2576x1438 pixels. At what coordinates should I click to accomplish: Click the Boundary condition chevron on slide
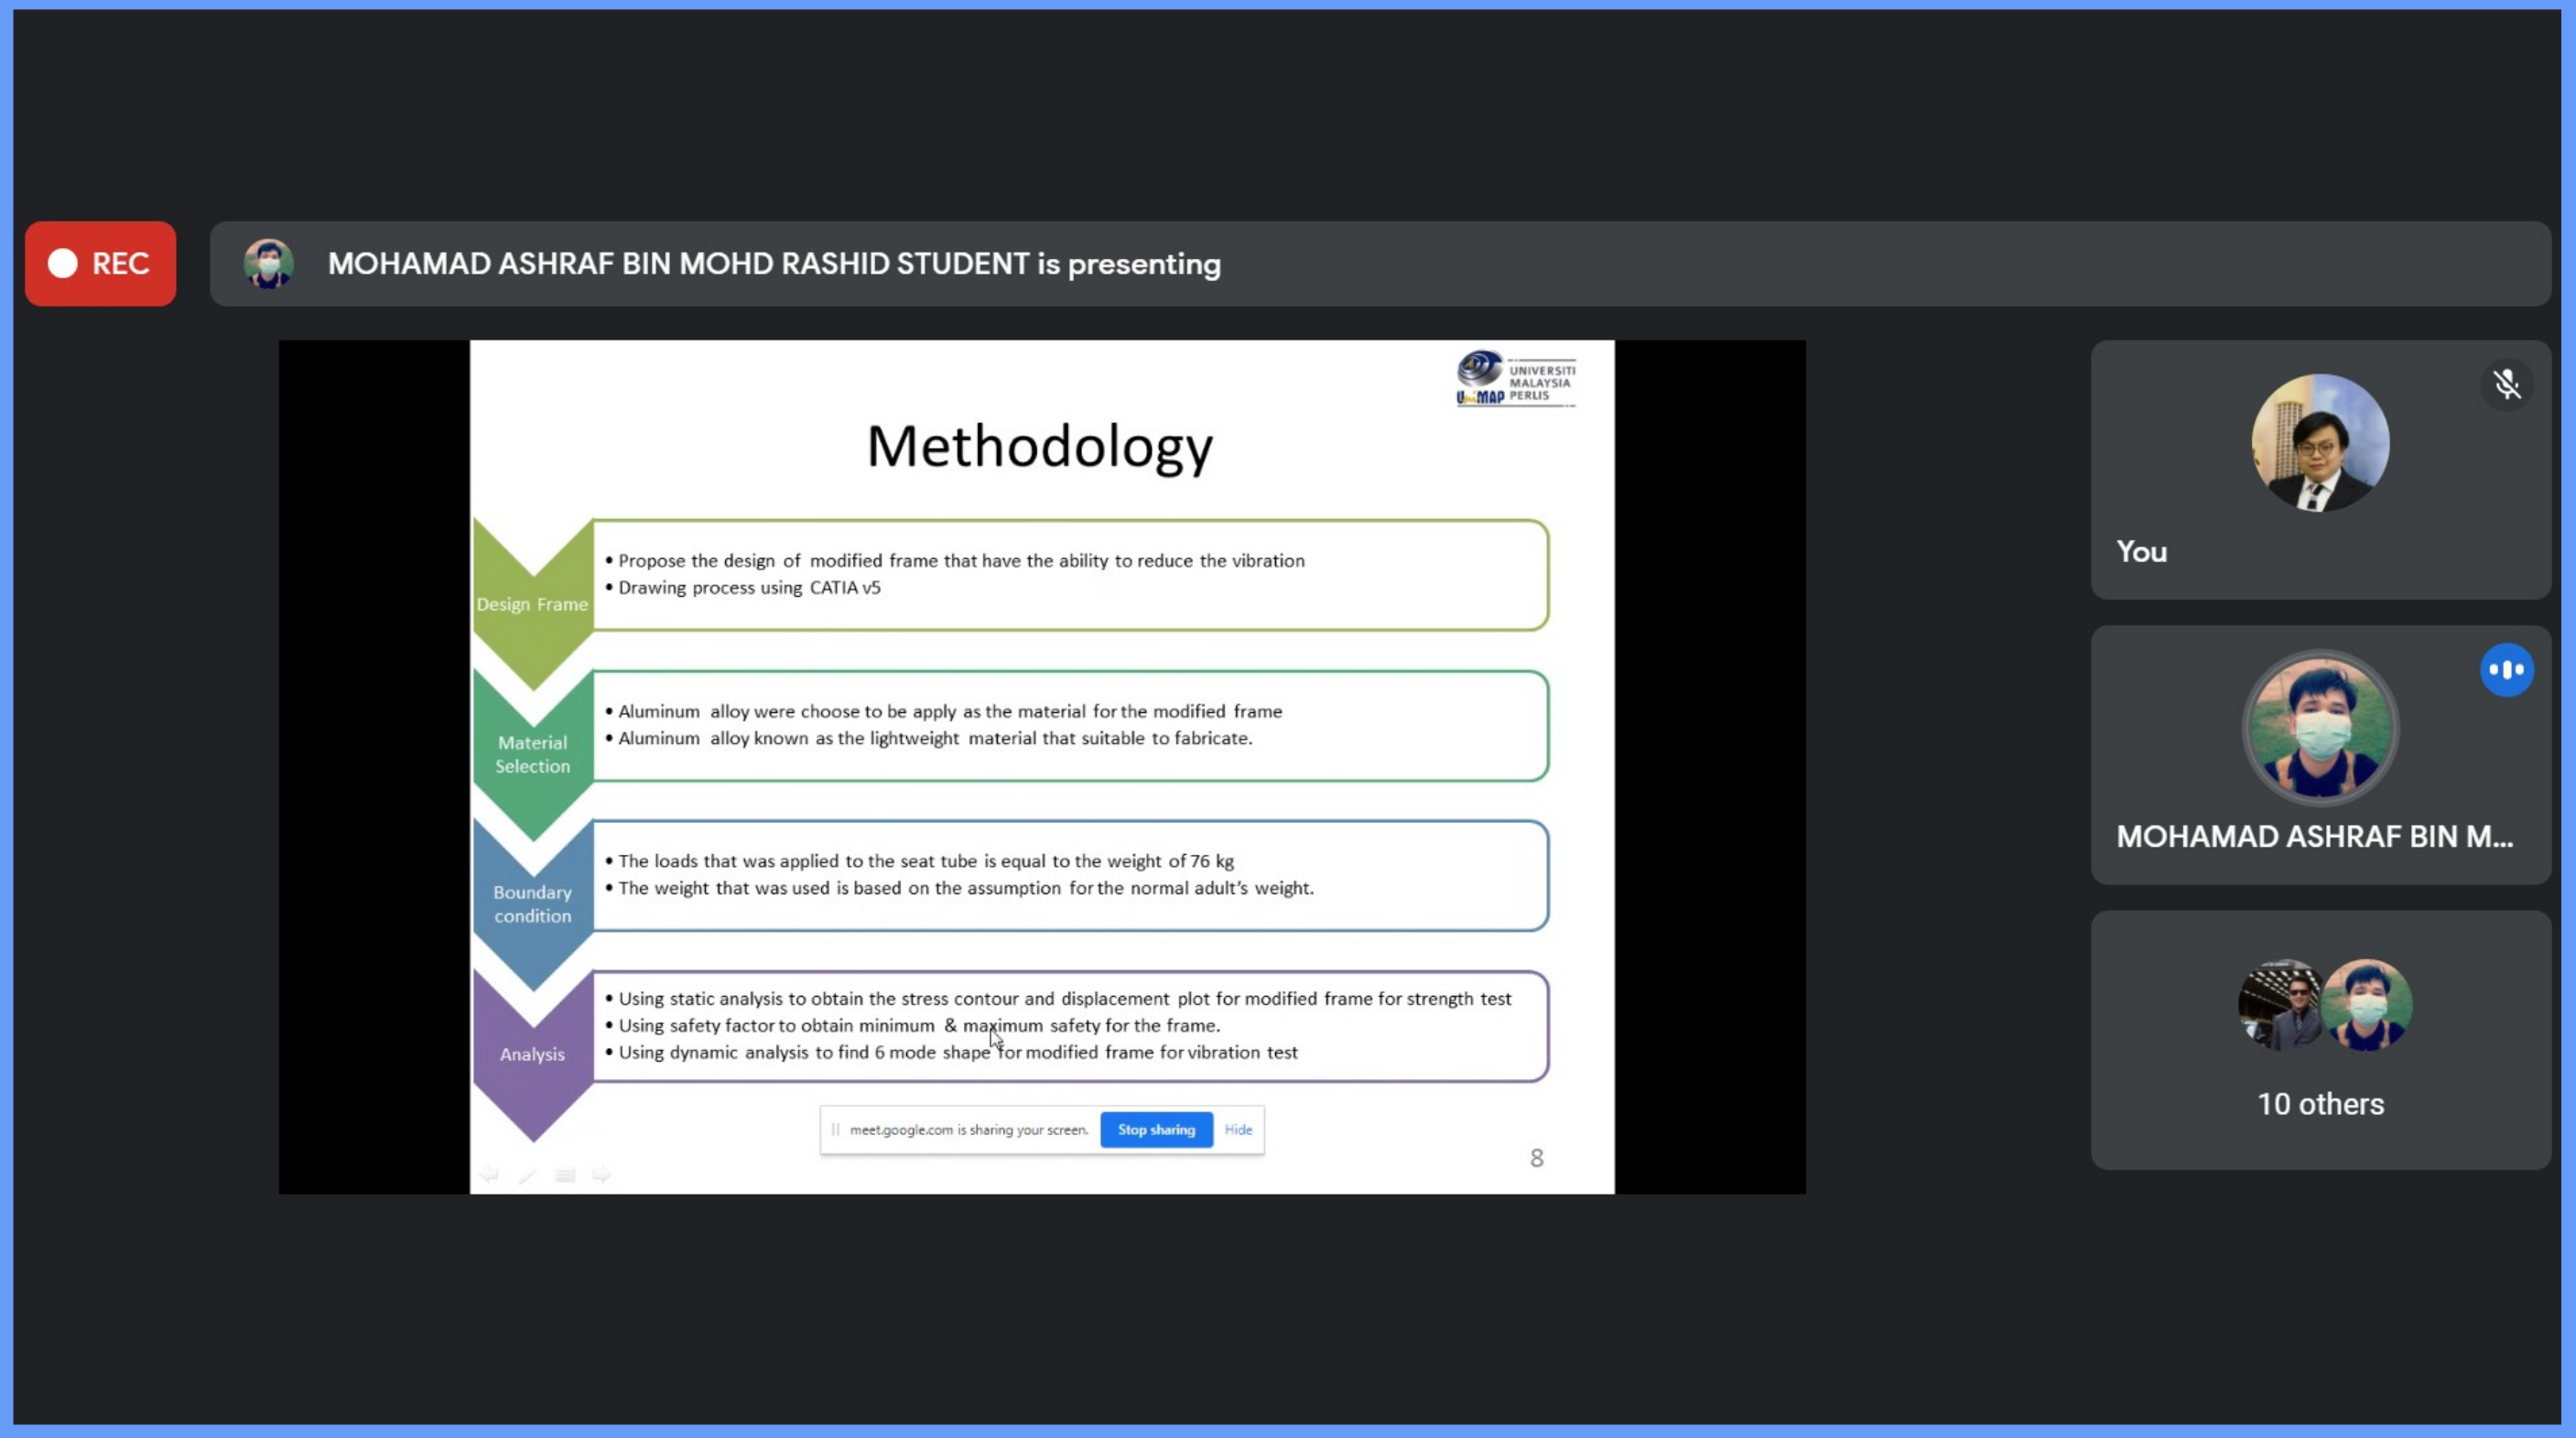coord(532,903)
